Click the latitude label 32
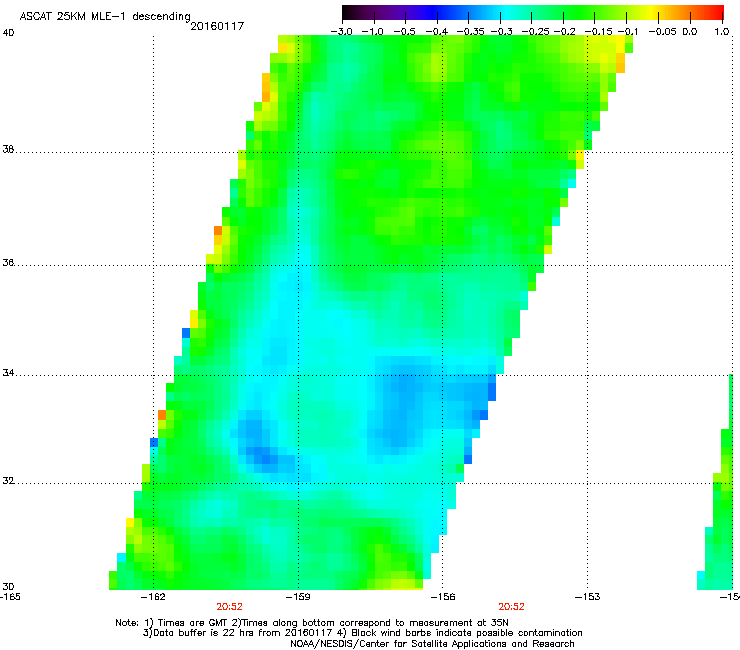The width and height of the screenshot is (740, 650). pos(8,481)
